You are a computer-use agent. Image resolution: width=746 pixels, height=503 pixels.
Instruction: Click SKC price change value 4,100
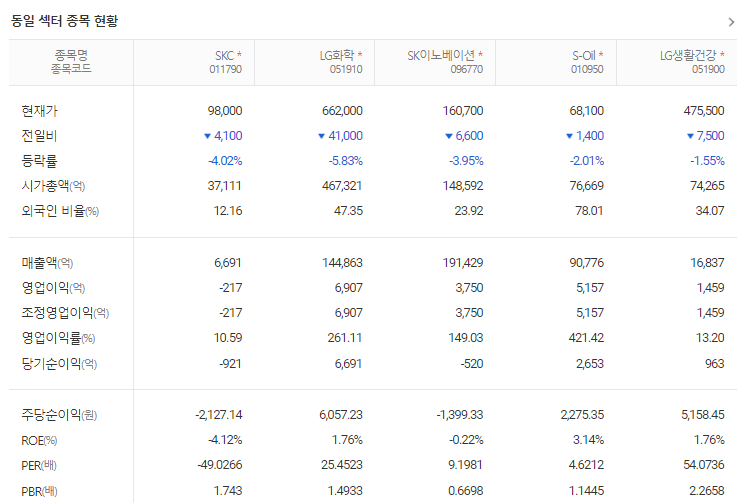point(228,136)
